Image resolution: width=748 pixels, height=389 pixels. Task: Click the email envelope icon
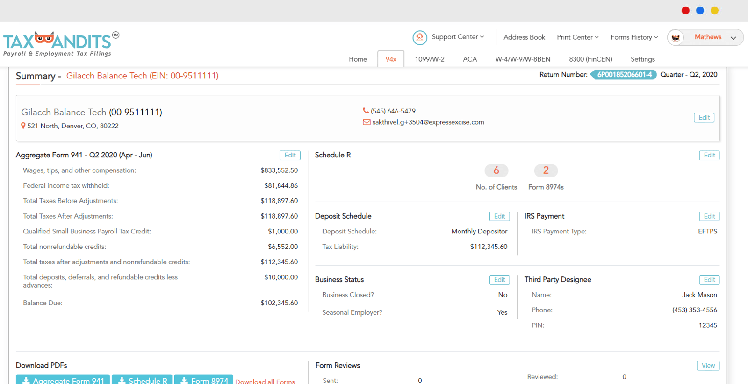(x=366, y=122)
